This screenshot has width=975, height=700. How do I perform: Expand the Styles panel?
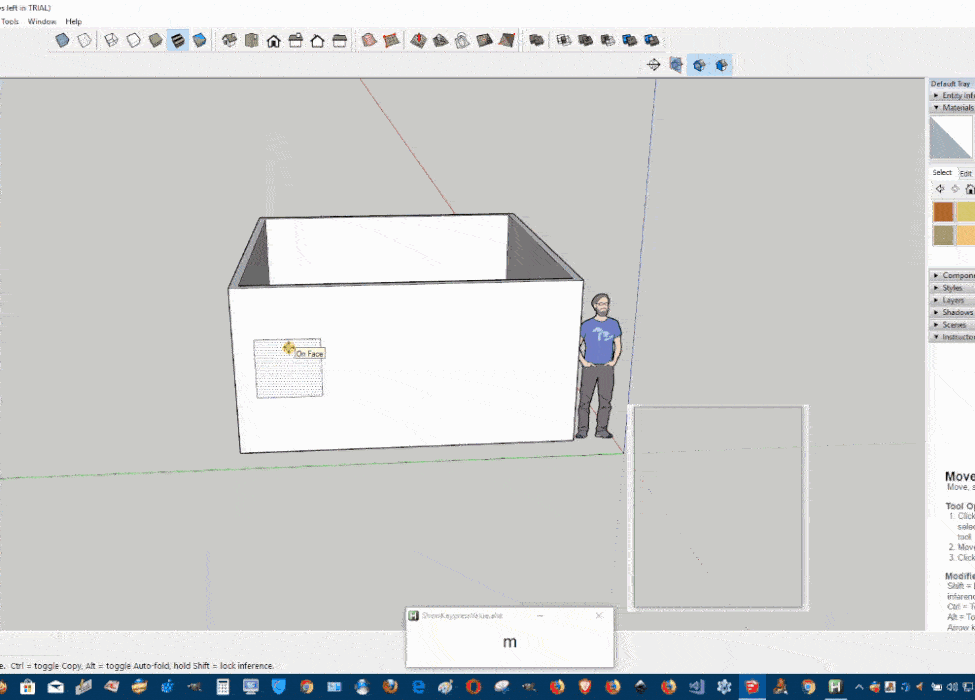tap(952, 288)
